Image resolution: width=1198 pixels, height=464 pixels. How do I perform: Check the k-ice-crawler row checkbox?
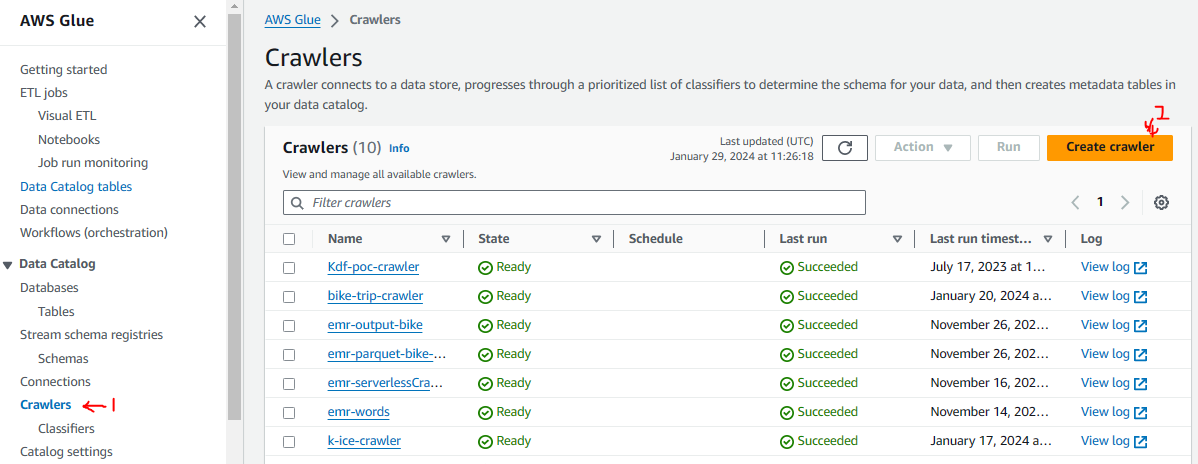(289, 442)
